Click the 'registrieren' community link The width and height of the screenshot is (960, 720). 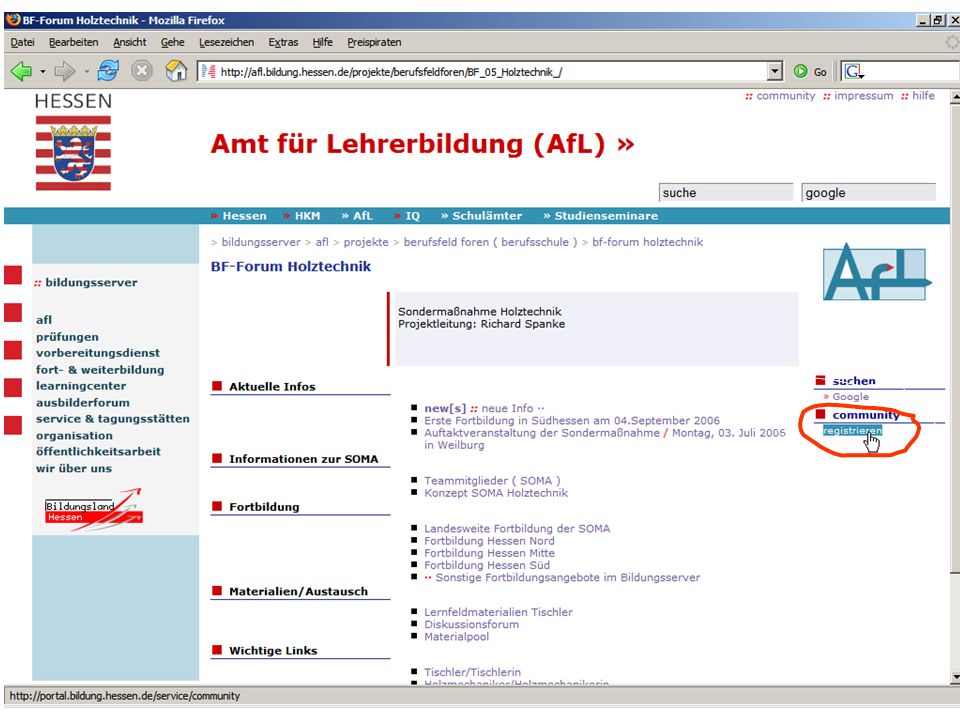click(852, 430)
